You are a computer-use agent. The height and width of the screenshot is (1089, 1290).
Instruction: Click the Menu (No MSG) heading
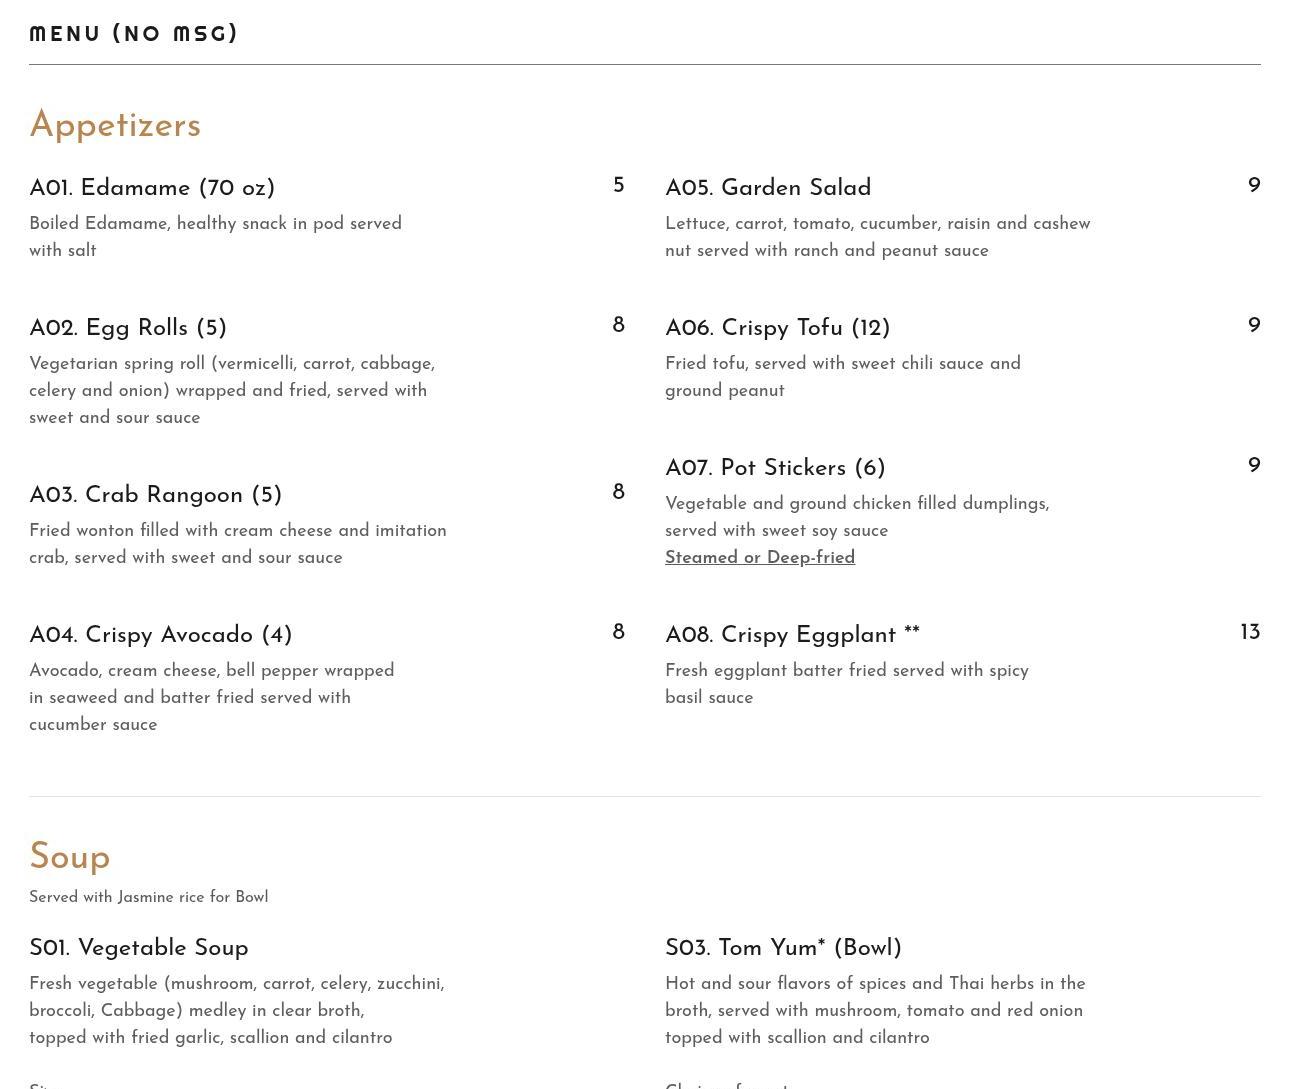click(x=134, y=34)
